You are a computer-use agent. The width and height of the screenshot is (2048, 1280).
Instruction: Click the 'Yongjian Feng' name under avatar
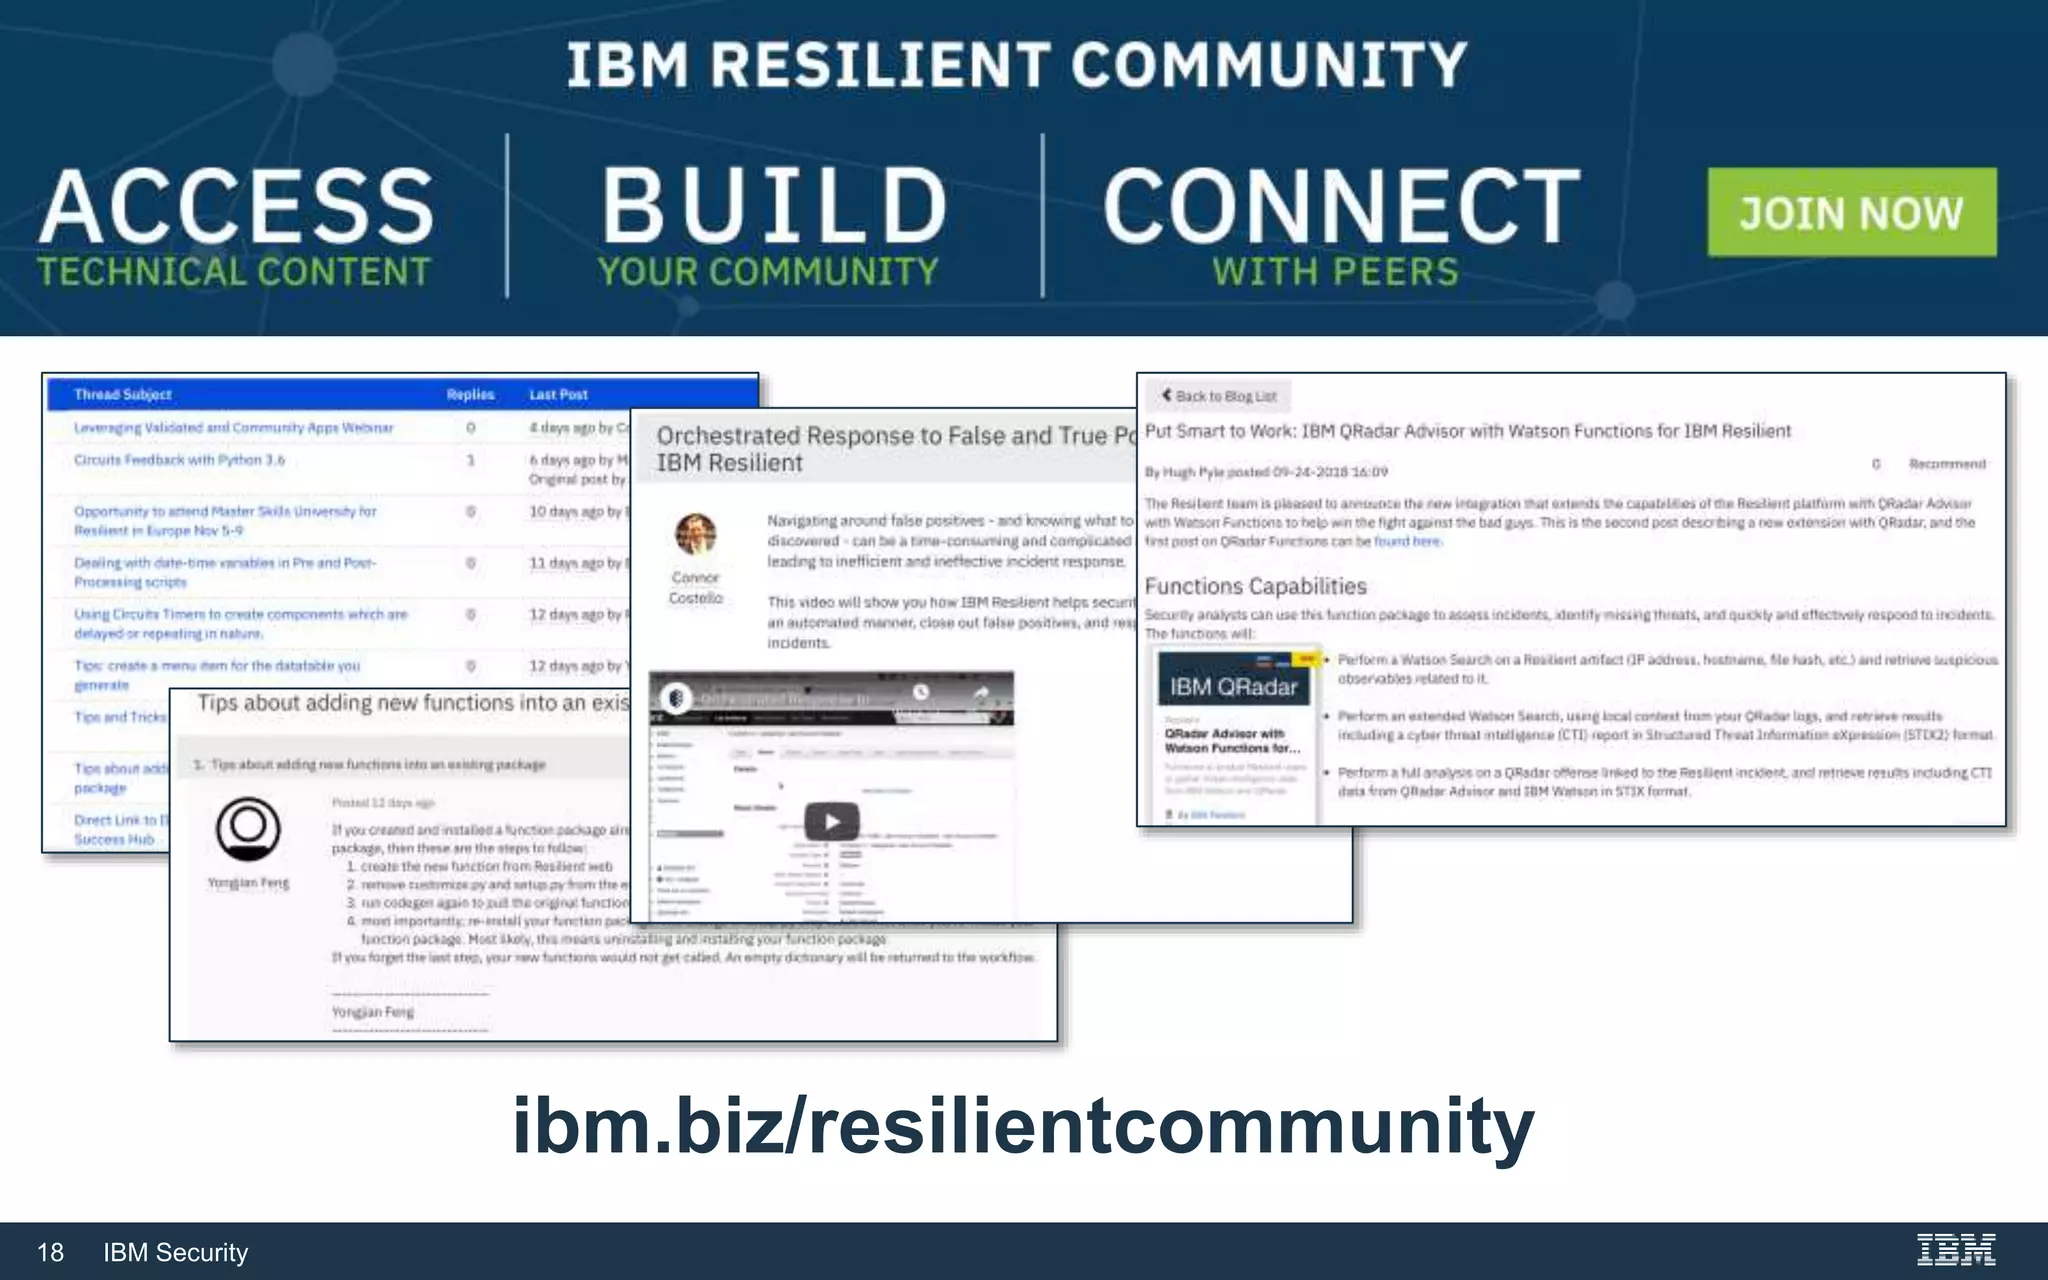point(248,882)
